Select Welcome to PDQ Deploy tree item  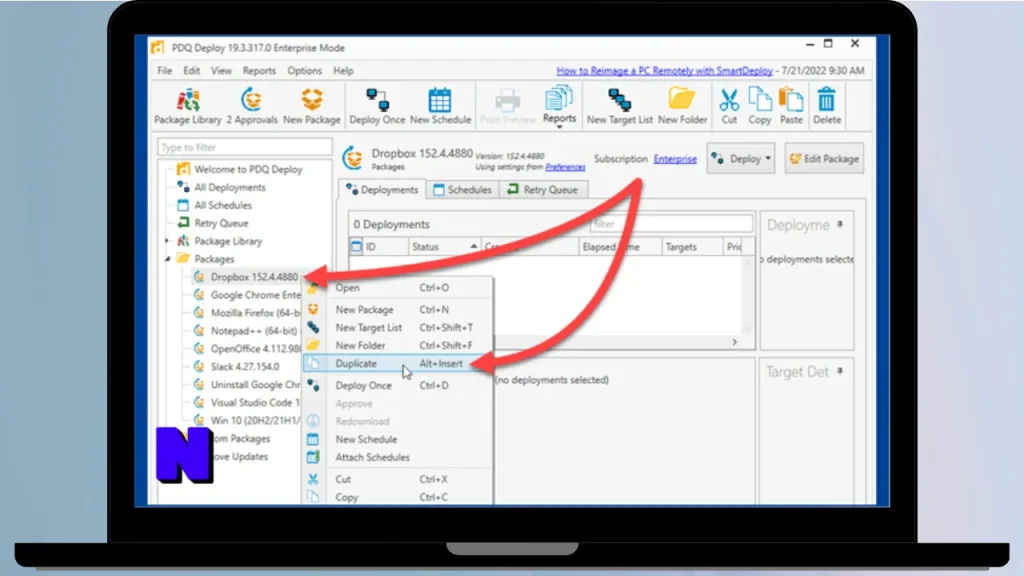(248, 169)
